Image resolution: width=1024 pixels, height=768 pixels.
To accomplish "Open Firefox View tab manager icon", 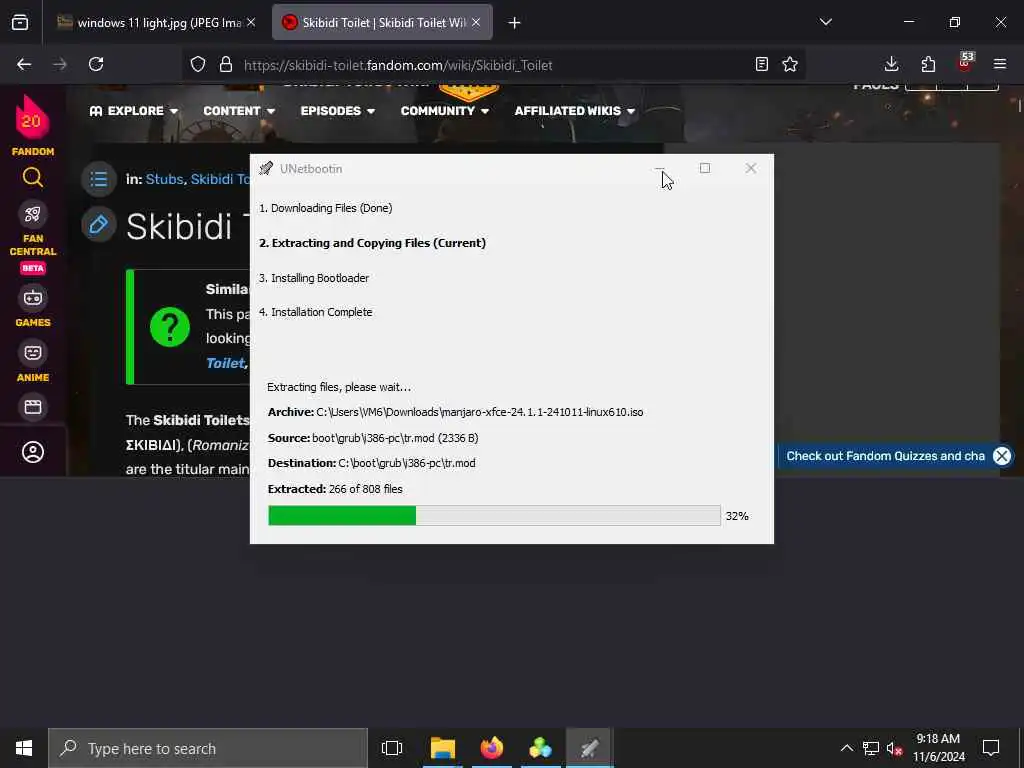I will (20, 22).
